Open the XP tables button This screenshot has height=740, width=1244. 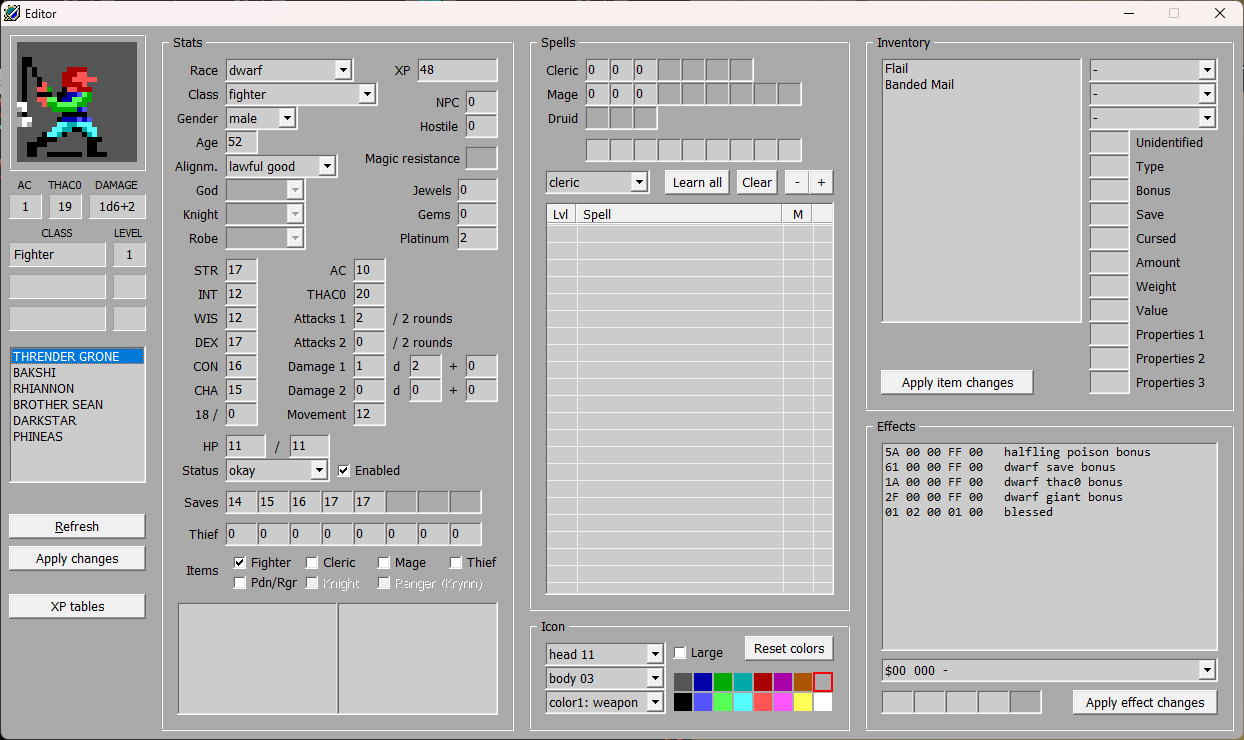point(77,606)
